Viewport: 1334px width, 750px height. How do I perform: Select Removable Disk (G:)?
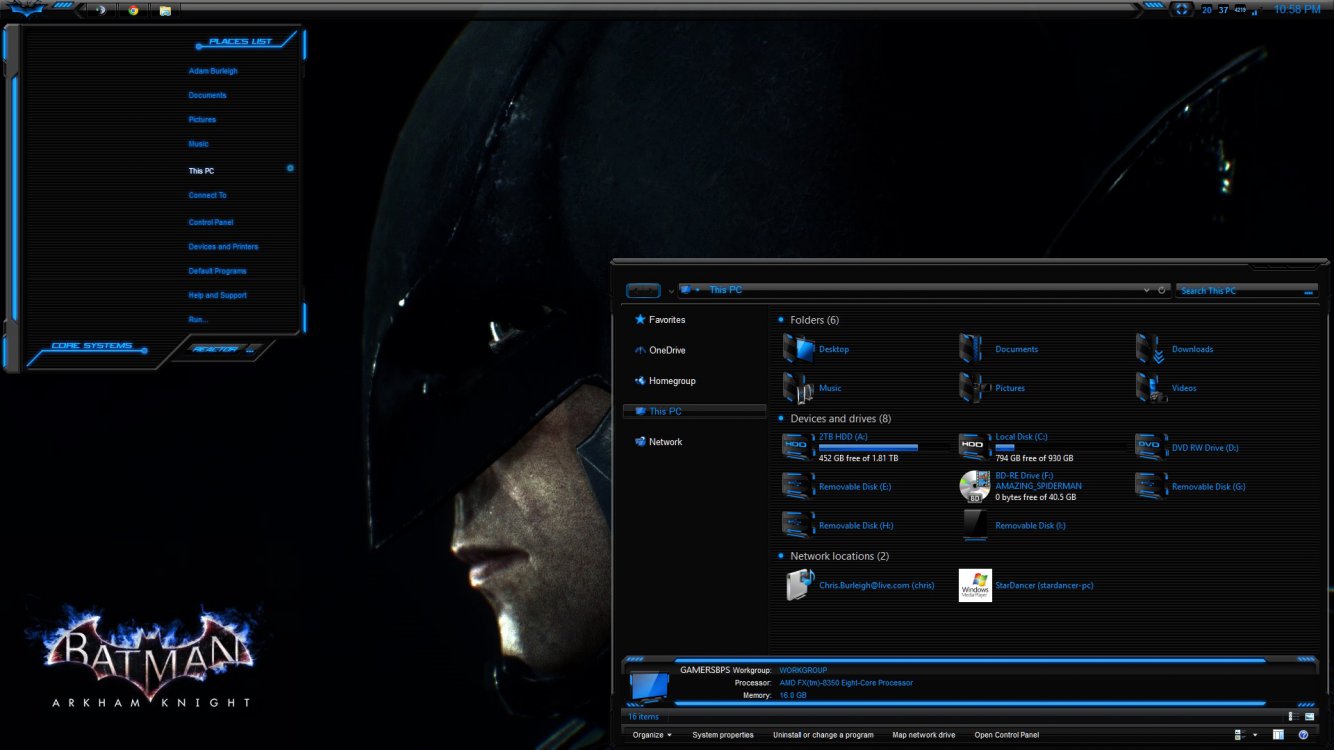[1191, 486]
